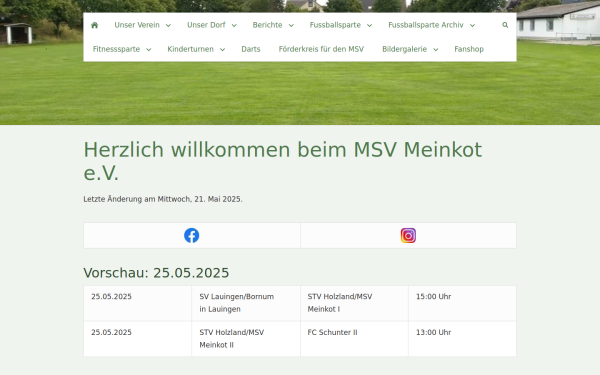Expand the Unser Dorf chevron
Viewport: 600px width, 375px height.
234,25
